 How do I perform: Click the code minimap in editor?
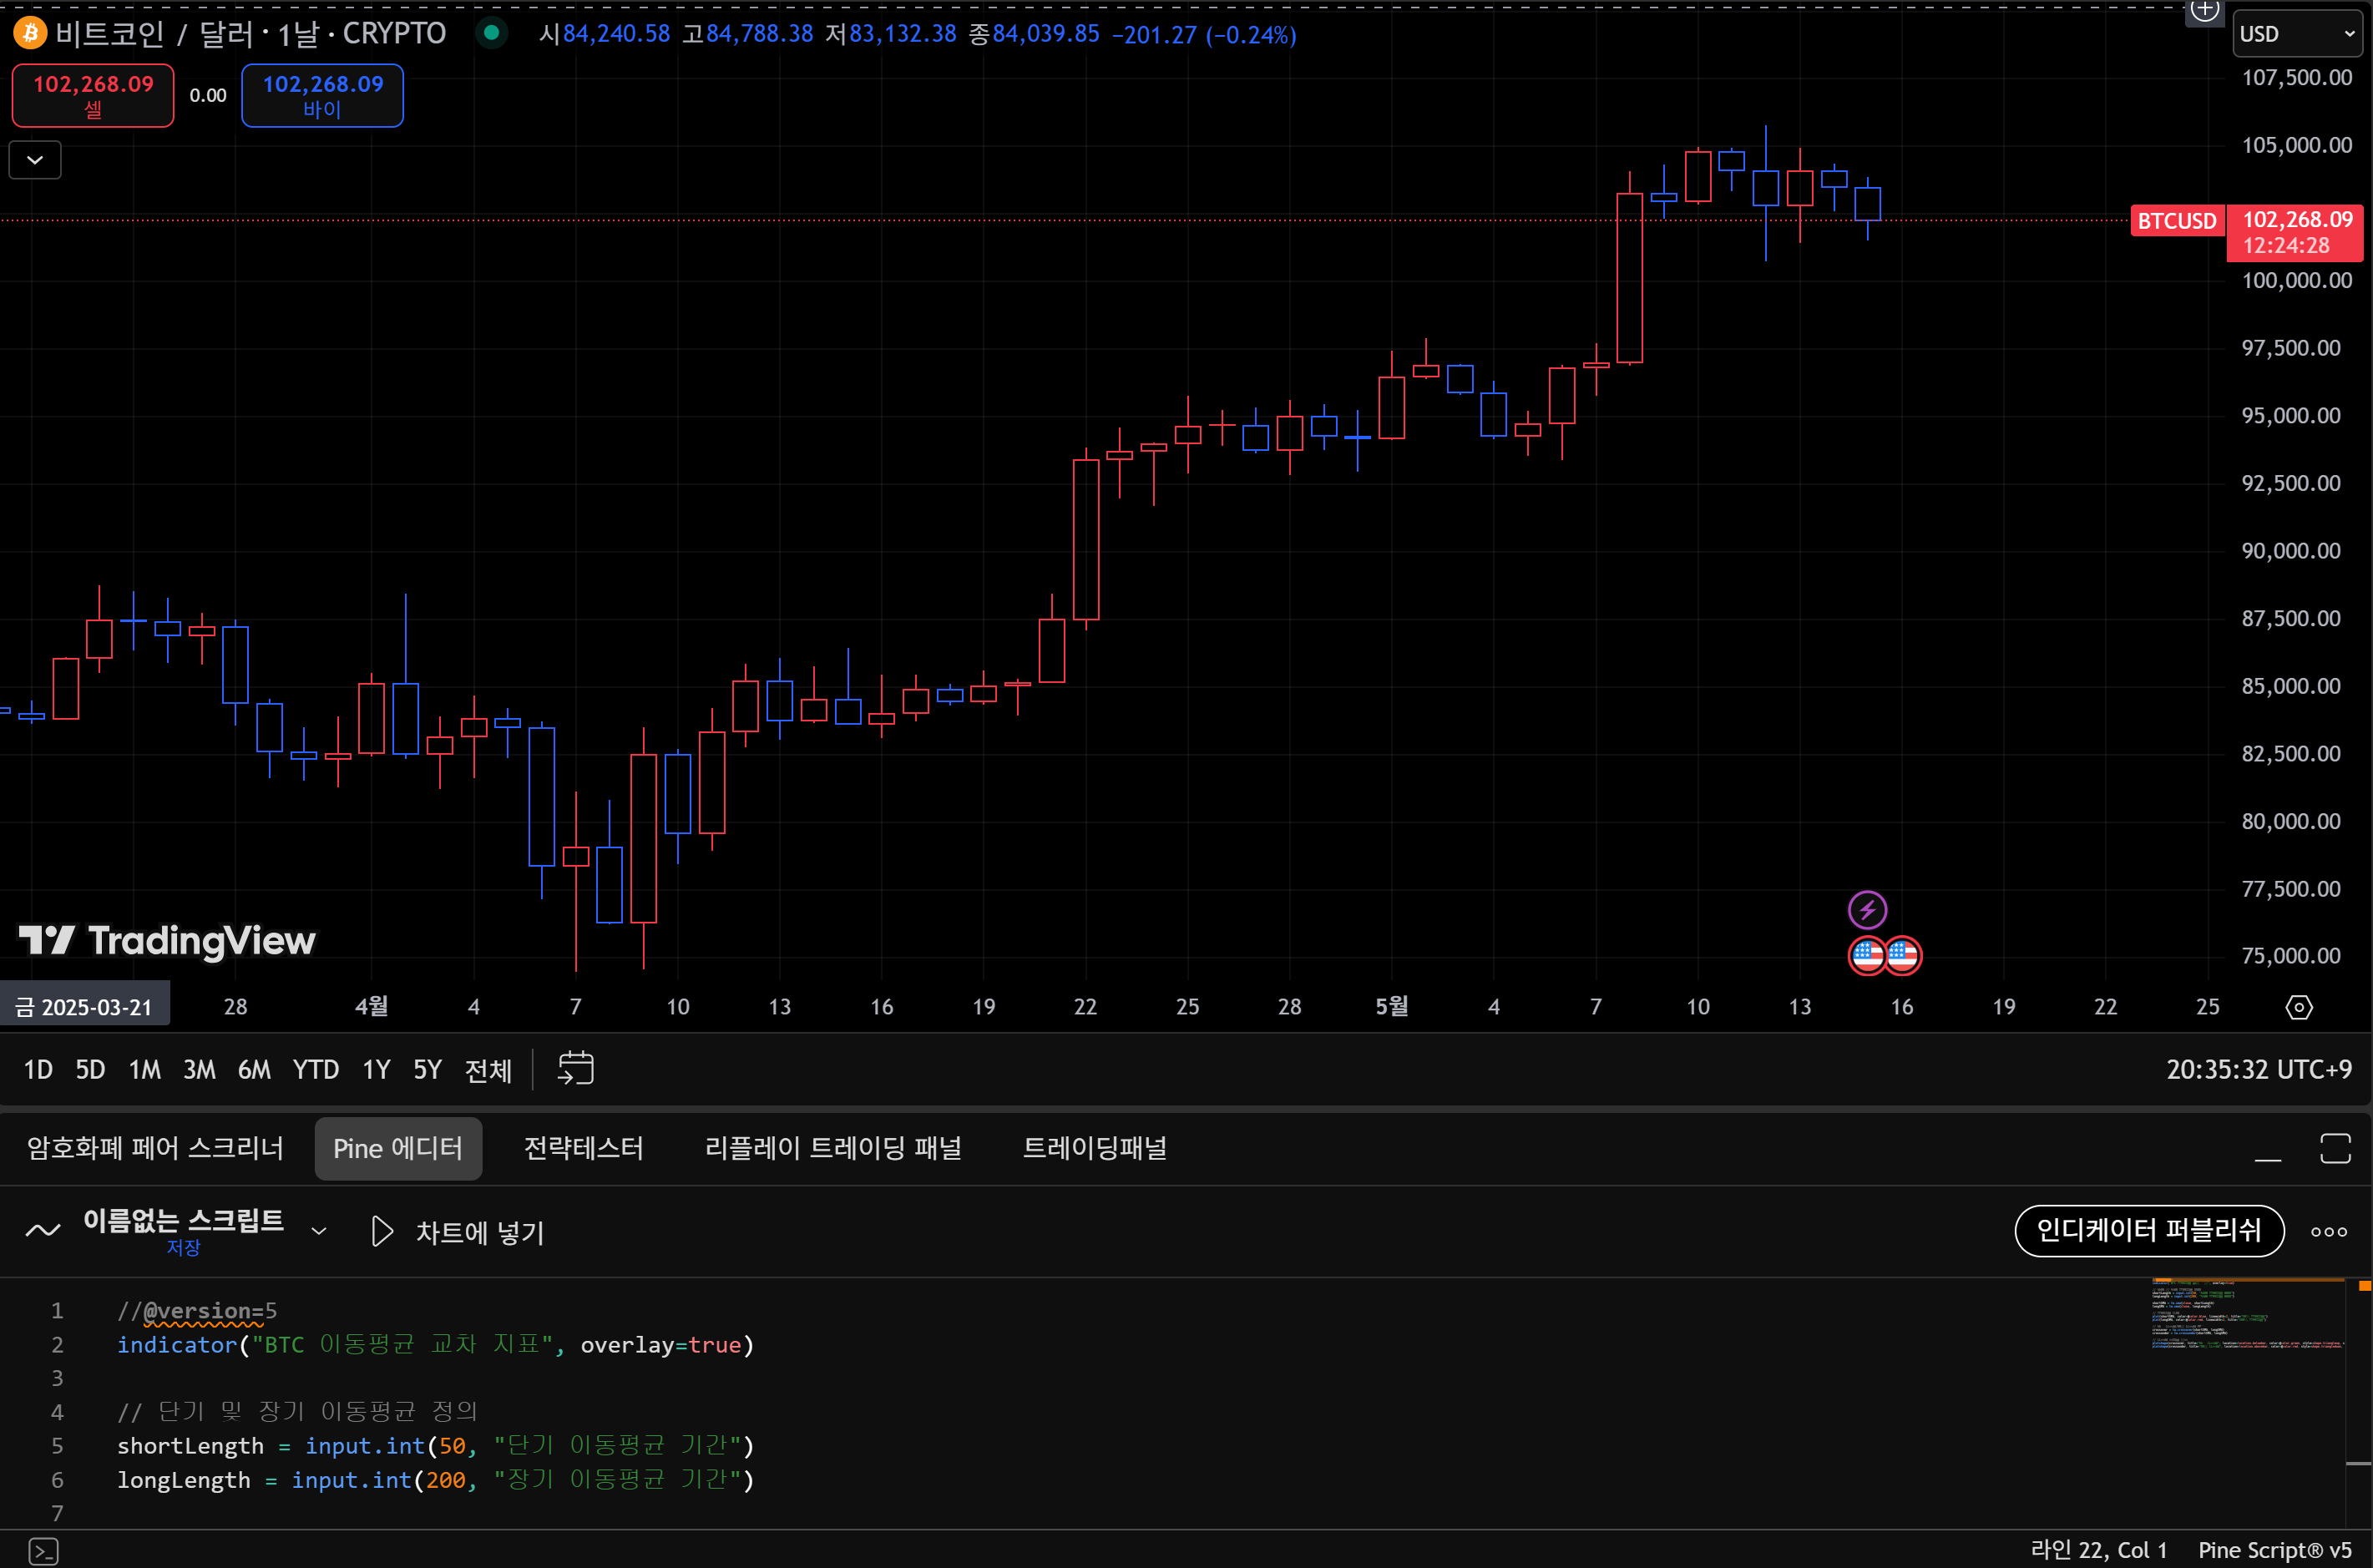[2246, 1315]
